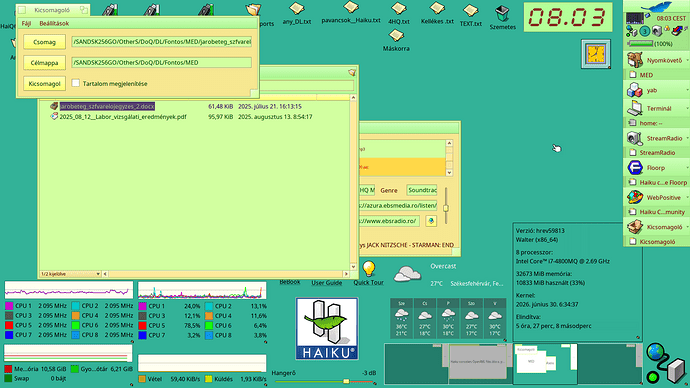Click the Haiku logo About replicant

[327, 329]
